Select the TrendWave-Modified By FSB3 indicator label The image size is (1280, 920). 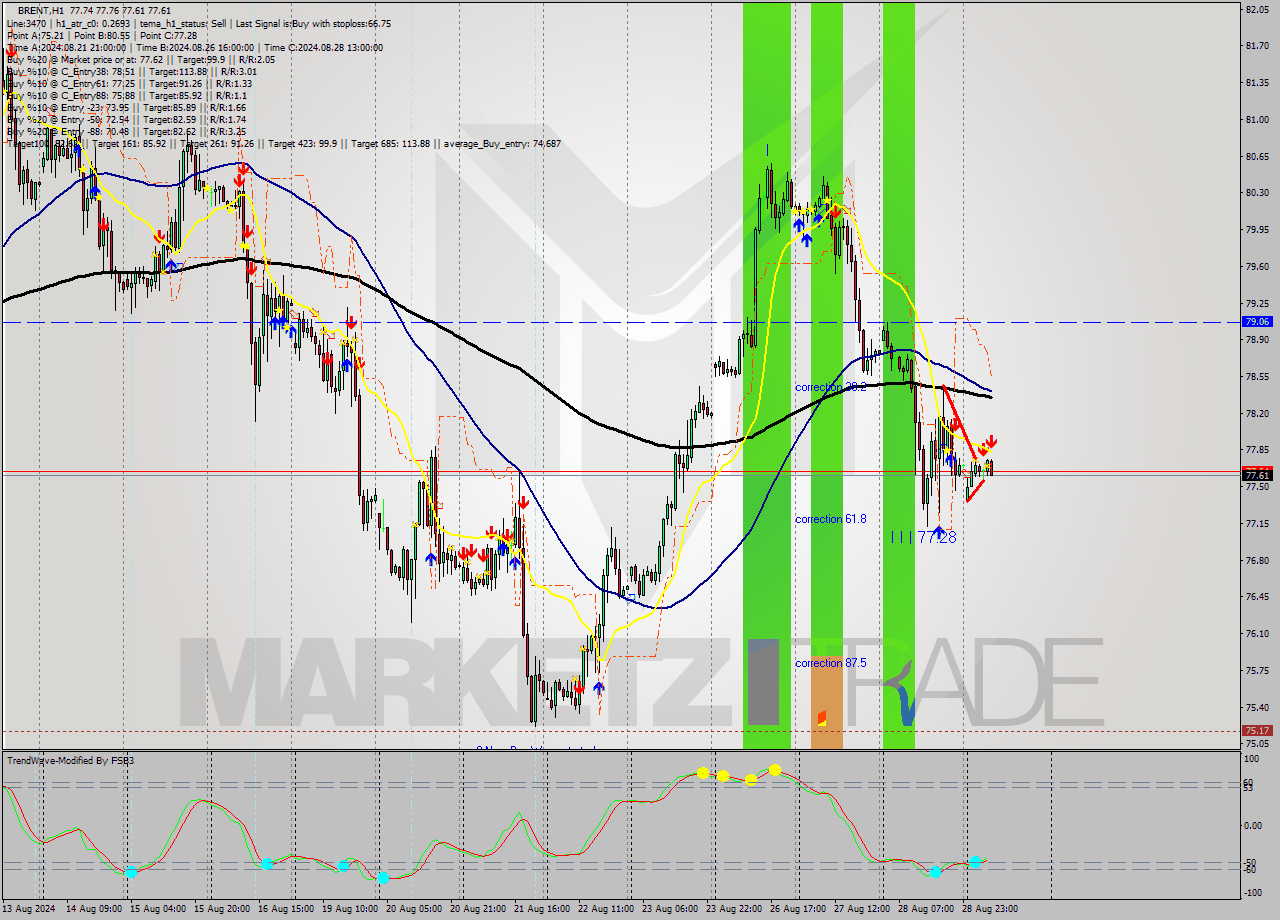coord(71,761)
